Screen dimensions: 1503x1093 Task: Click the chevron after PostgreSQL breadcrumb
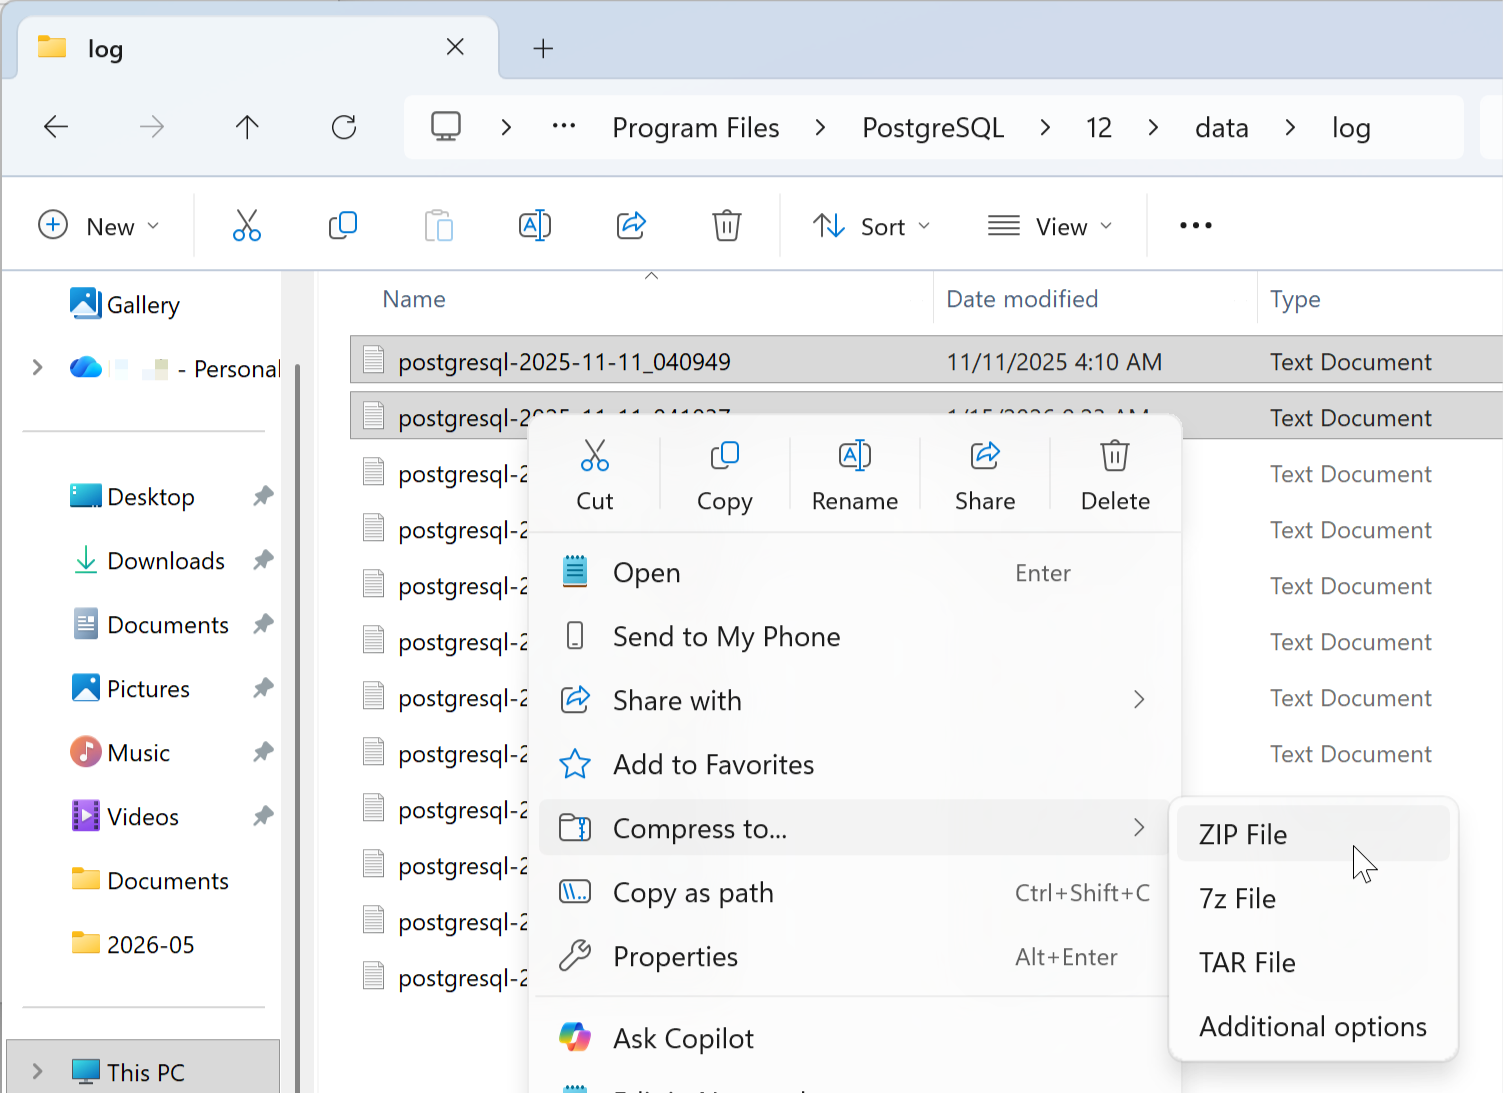point(1045,127)
